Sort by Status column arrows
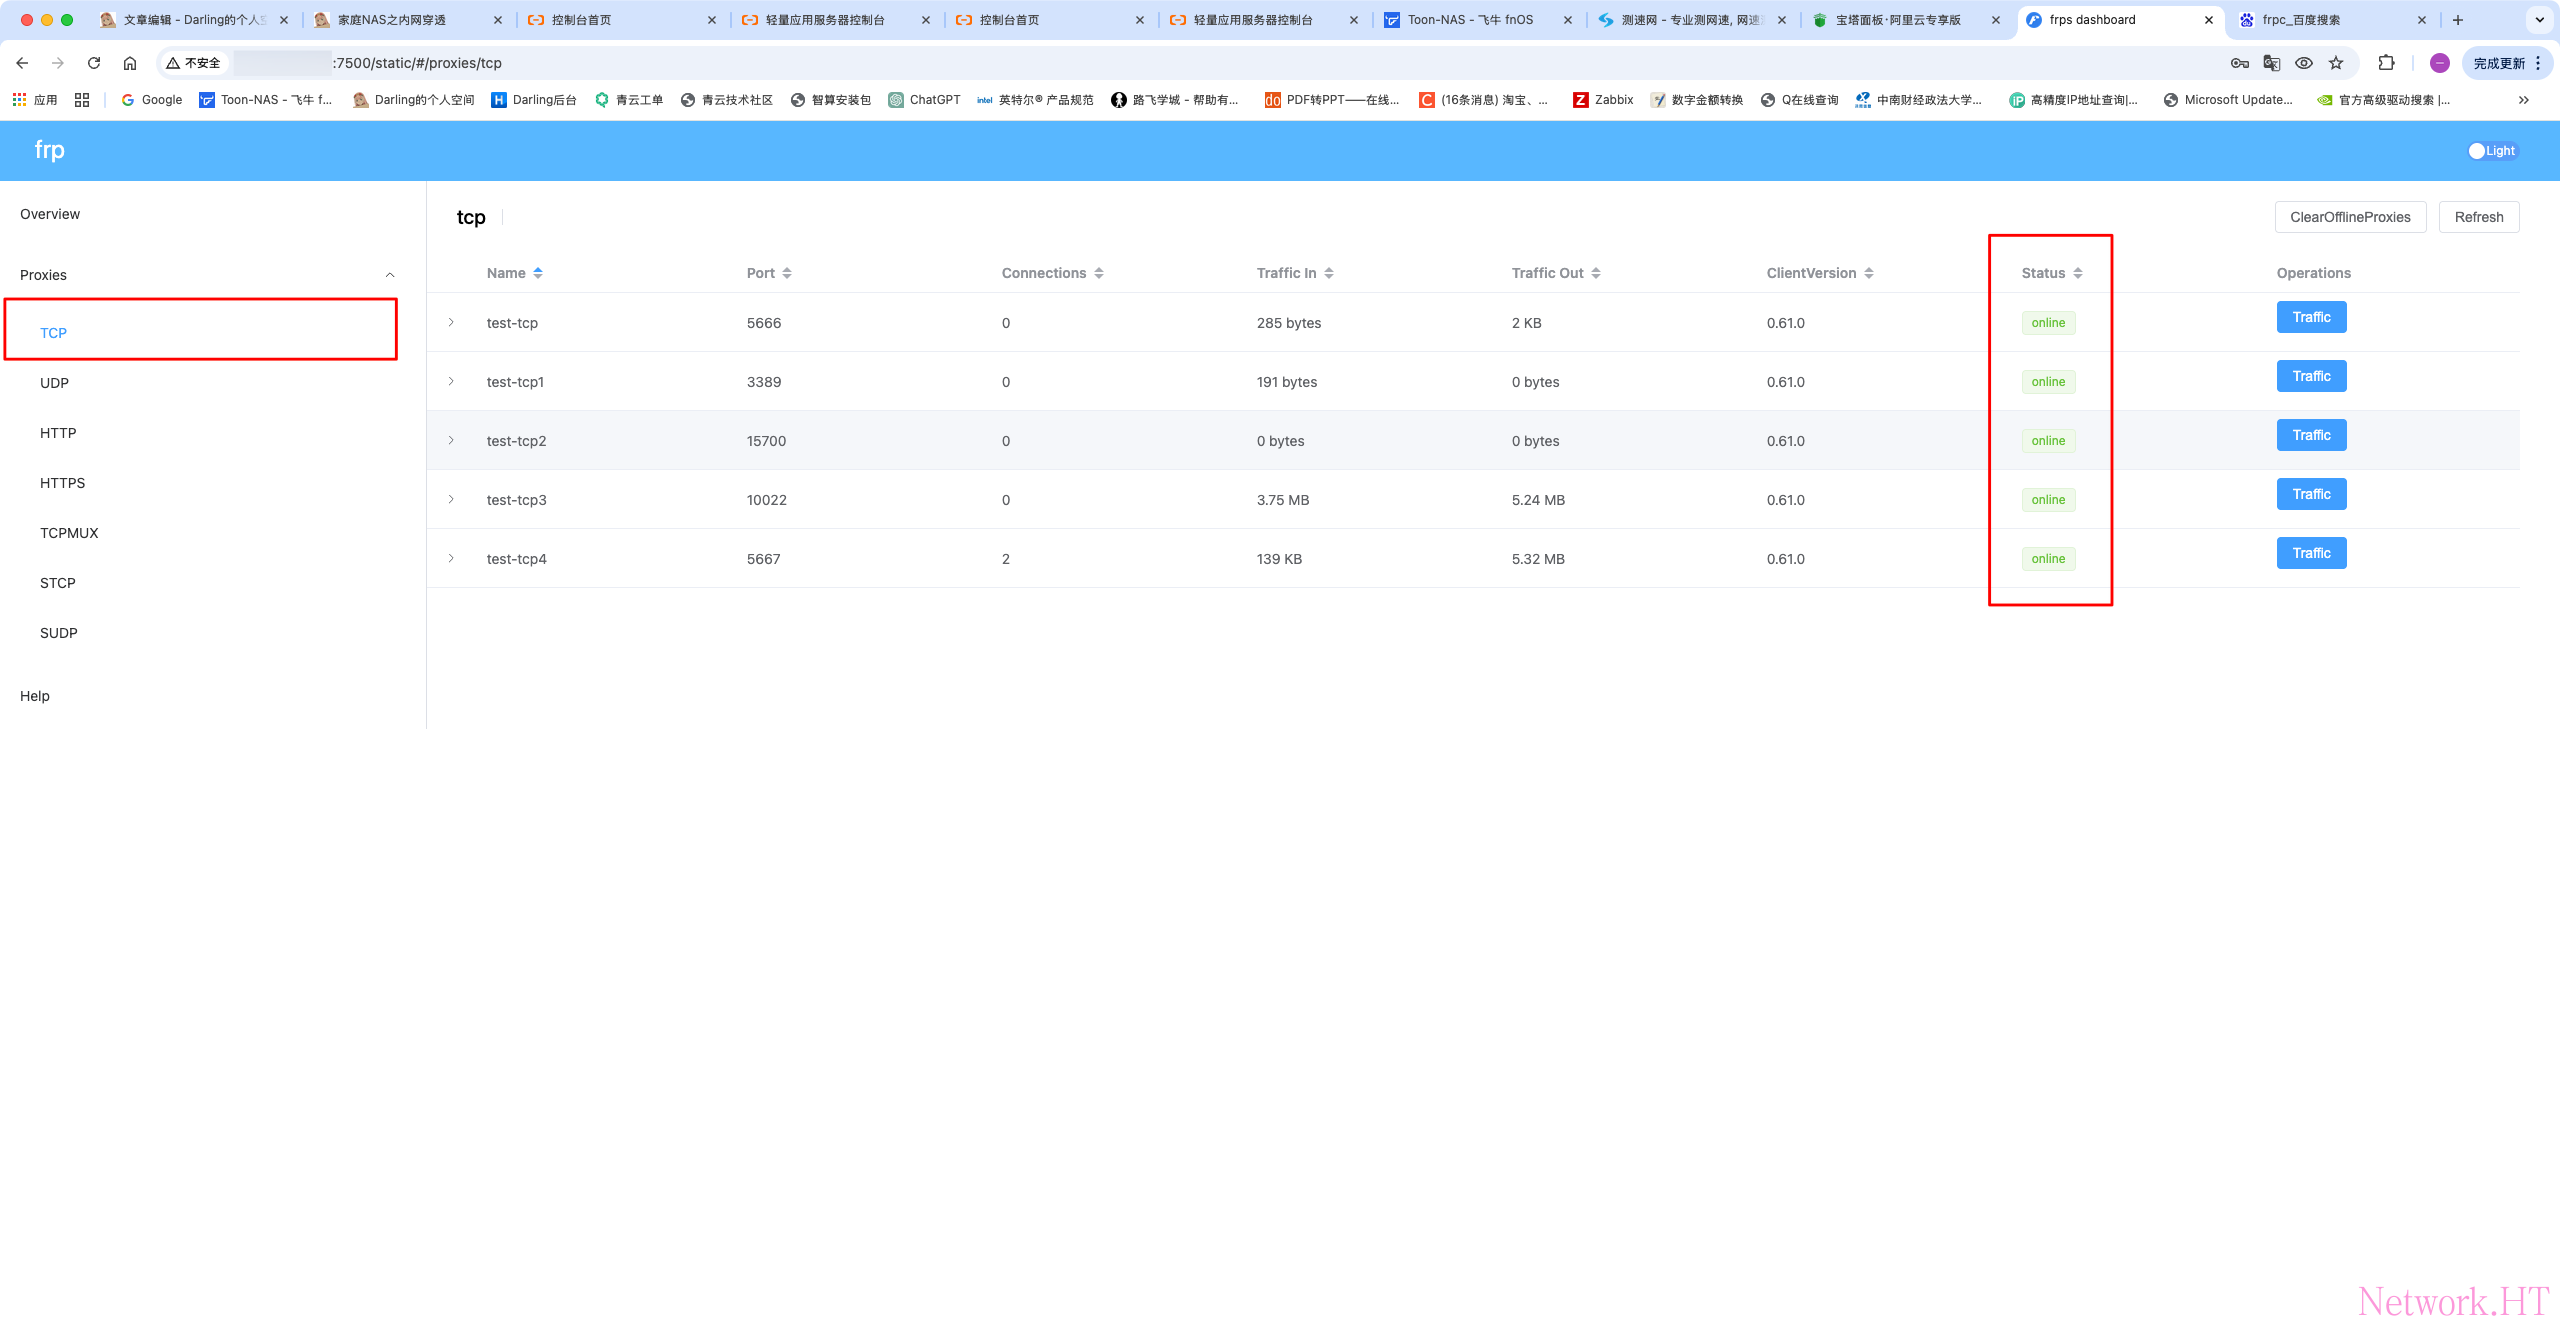The image size is (2560, 1326). pyautogui.click(x=2078, y=273)
